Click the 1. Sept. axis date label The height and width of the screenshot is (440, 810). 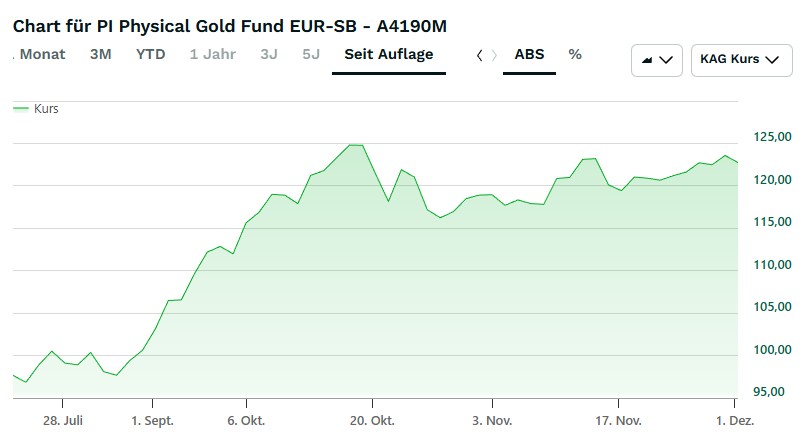click(152, 421)
